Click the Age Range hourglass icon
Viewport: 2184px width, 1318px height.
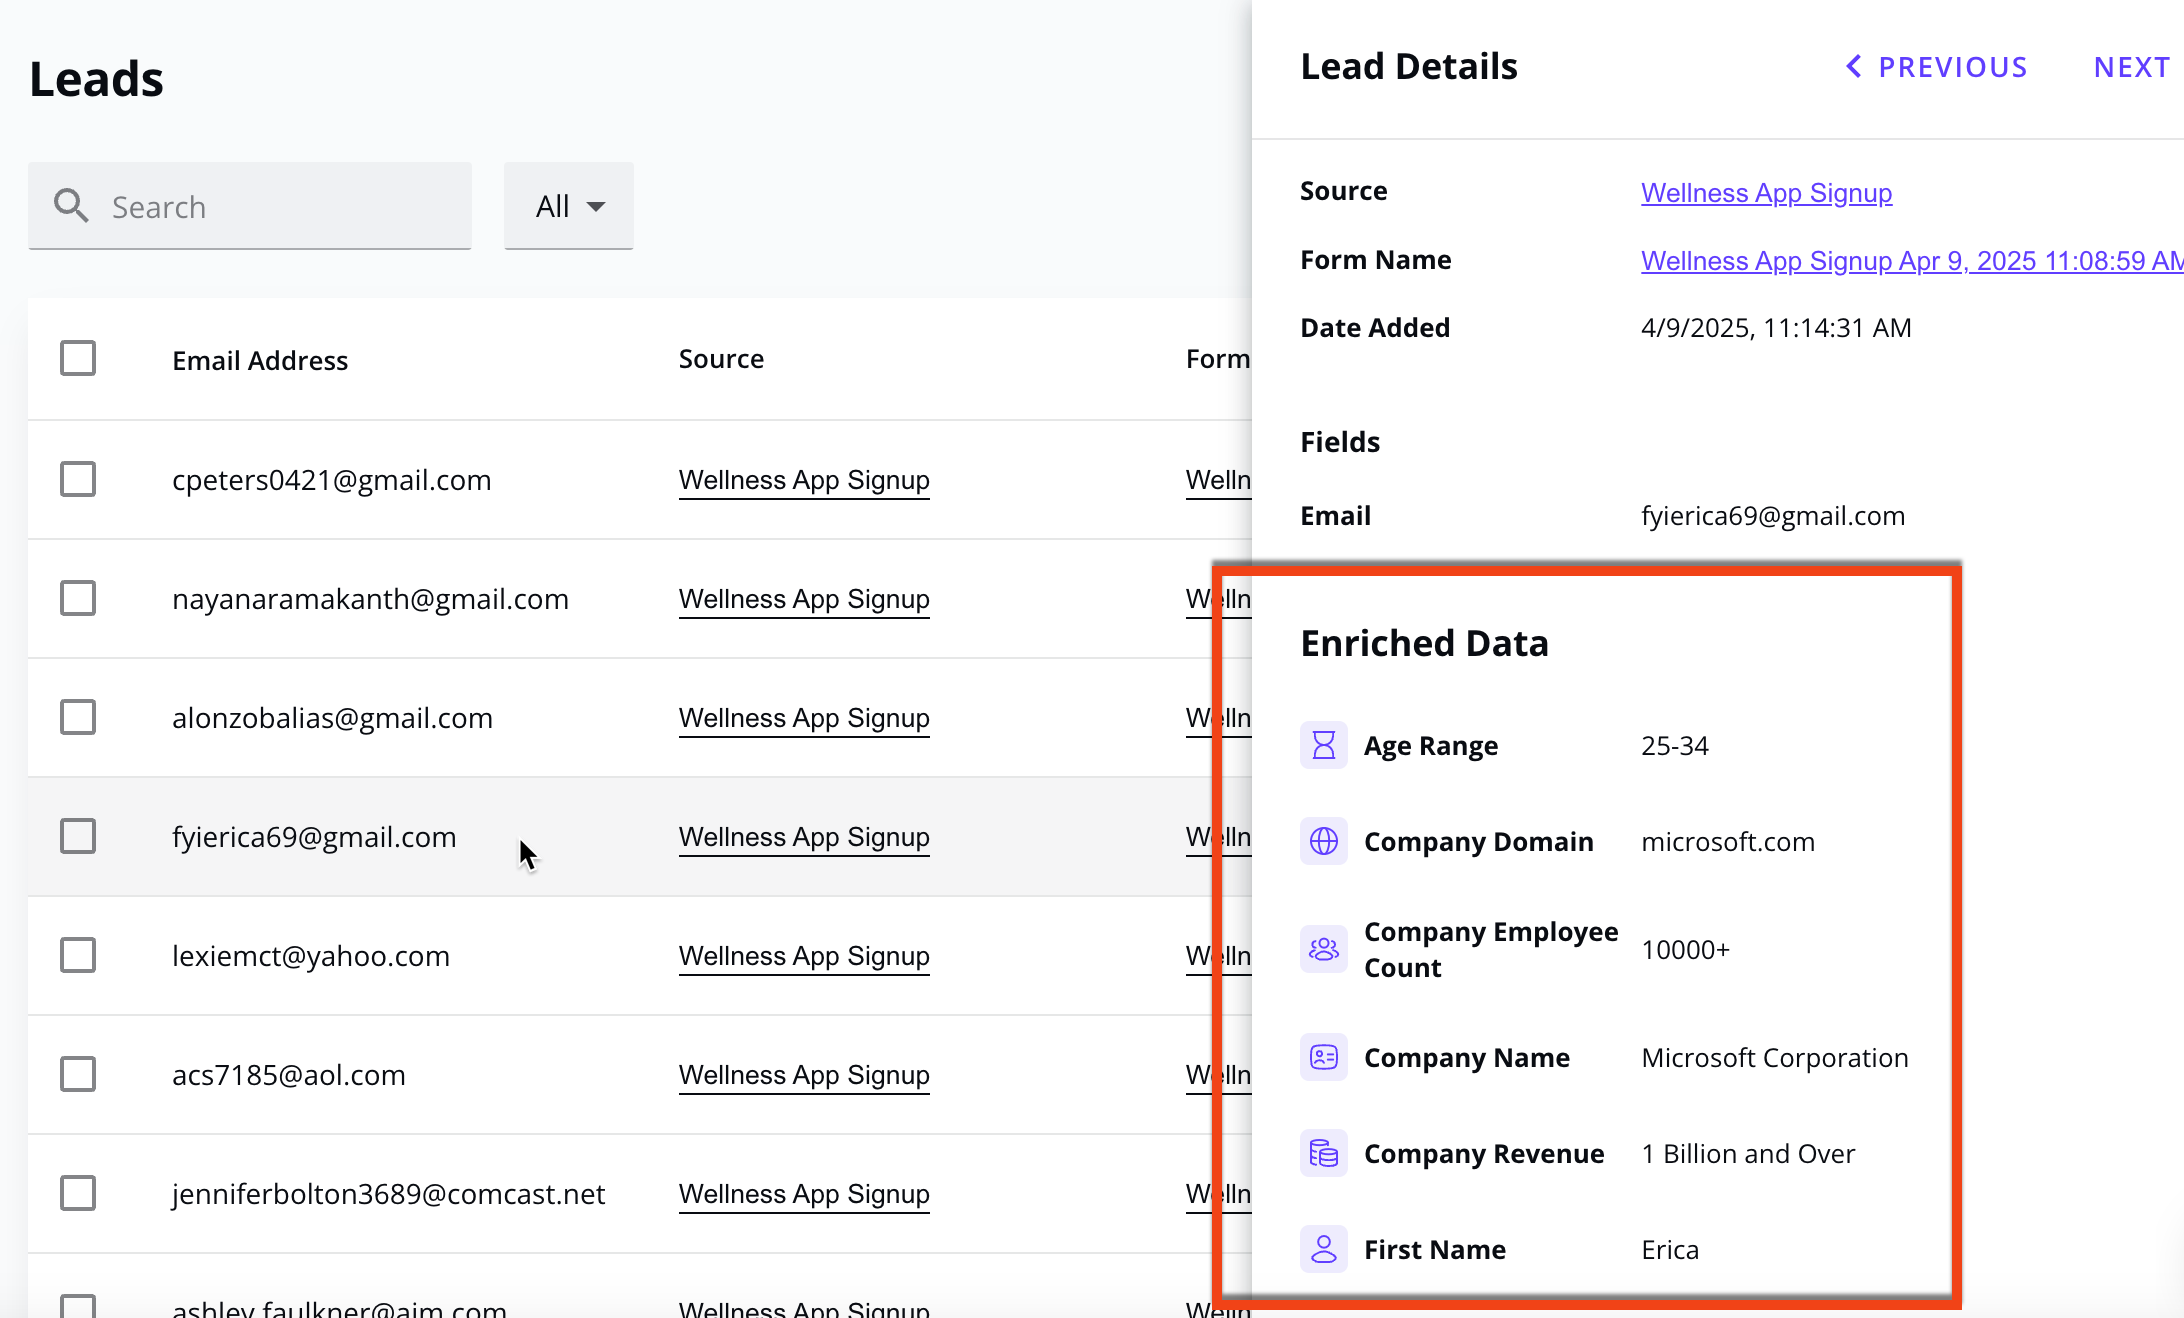tap(1323, 745)
